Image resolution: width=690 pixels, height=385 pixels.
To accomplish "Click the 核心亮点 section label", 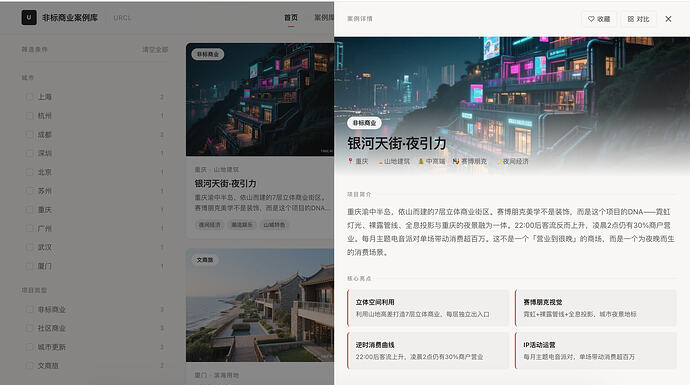I will click(x=359, y=279).
